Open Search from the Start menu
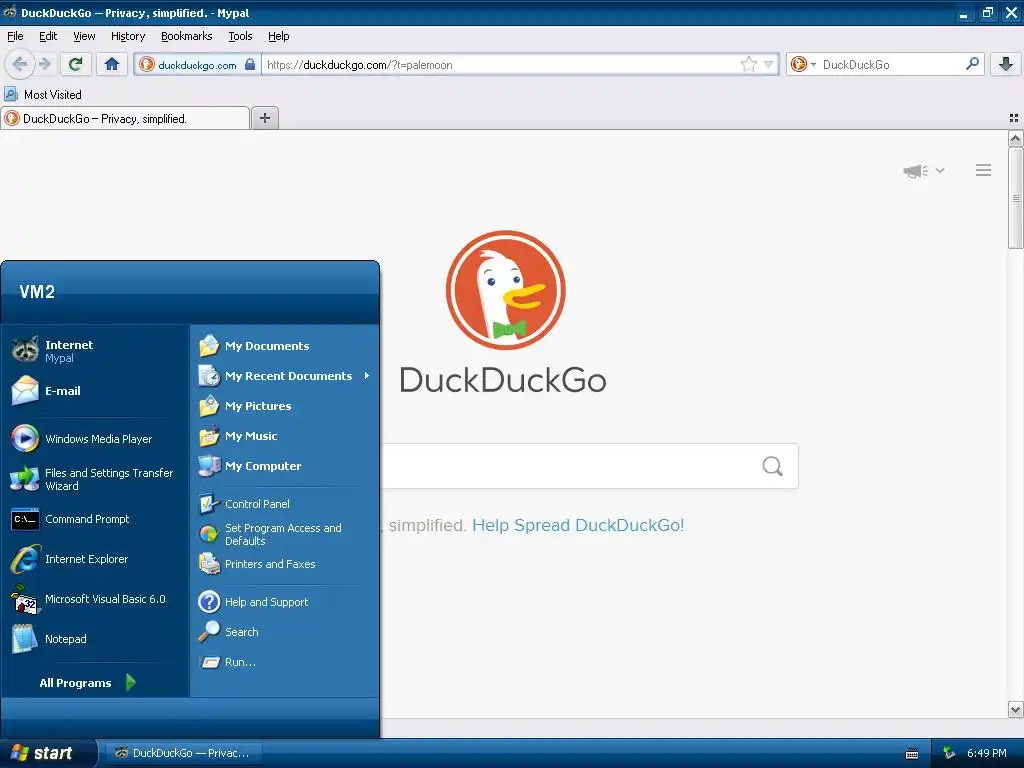 pyautogui.click(x=285, y=632)
